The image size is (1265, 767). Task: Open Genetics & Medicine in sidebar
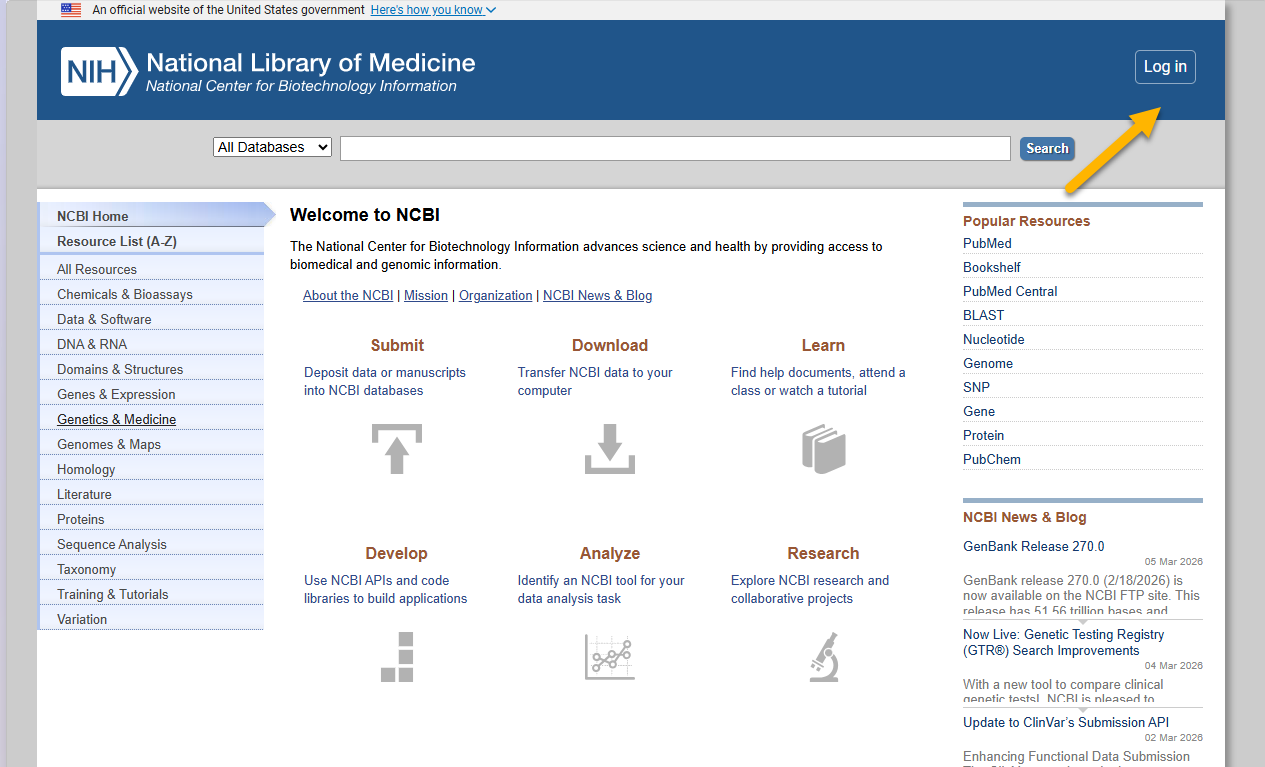coord(116,419)
